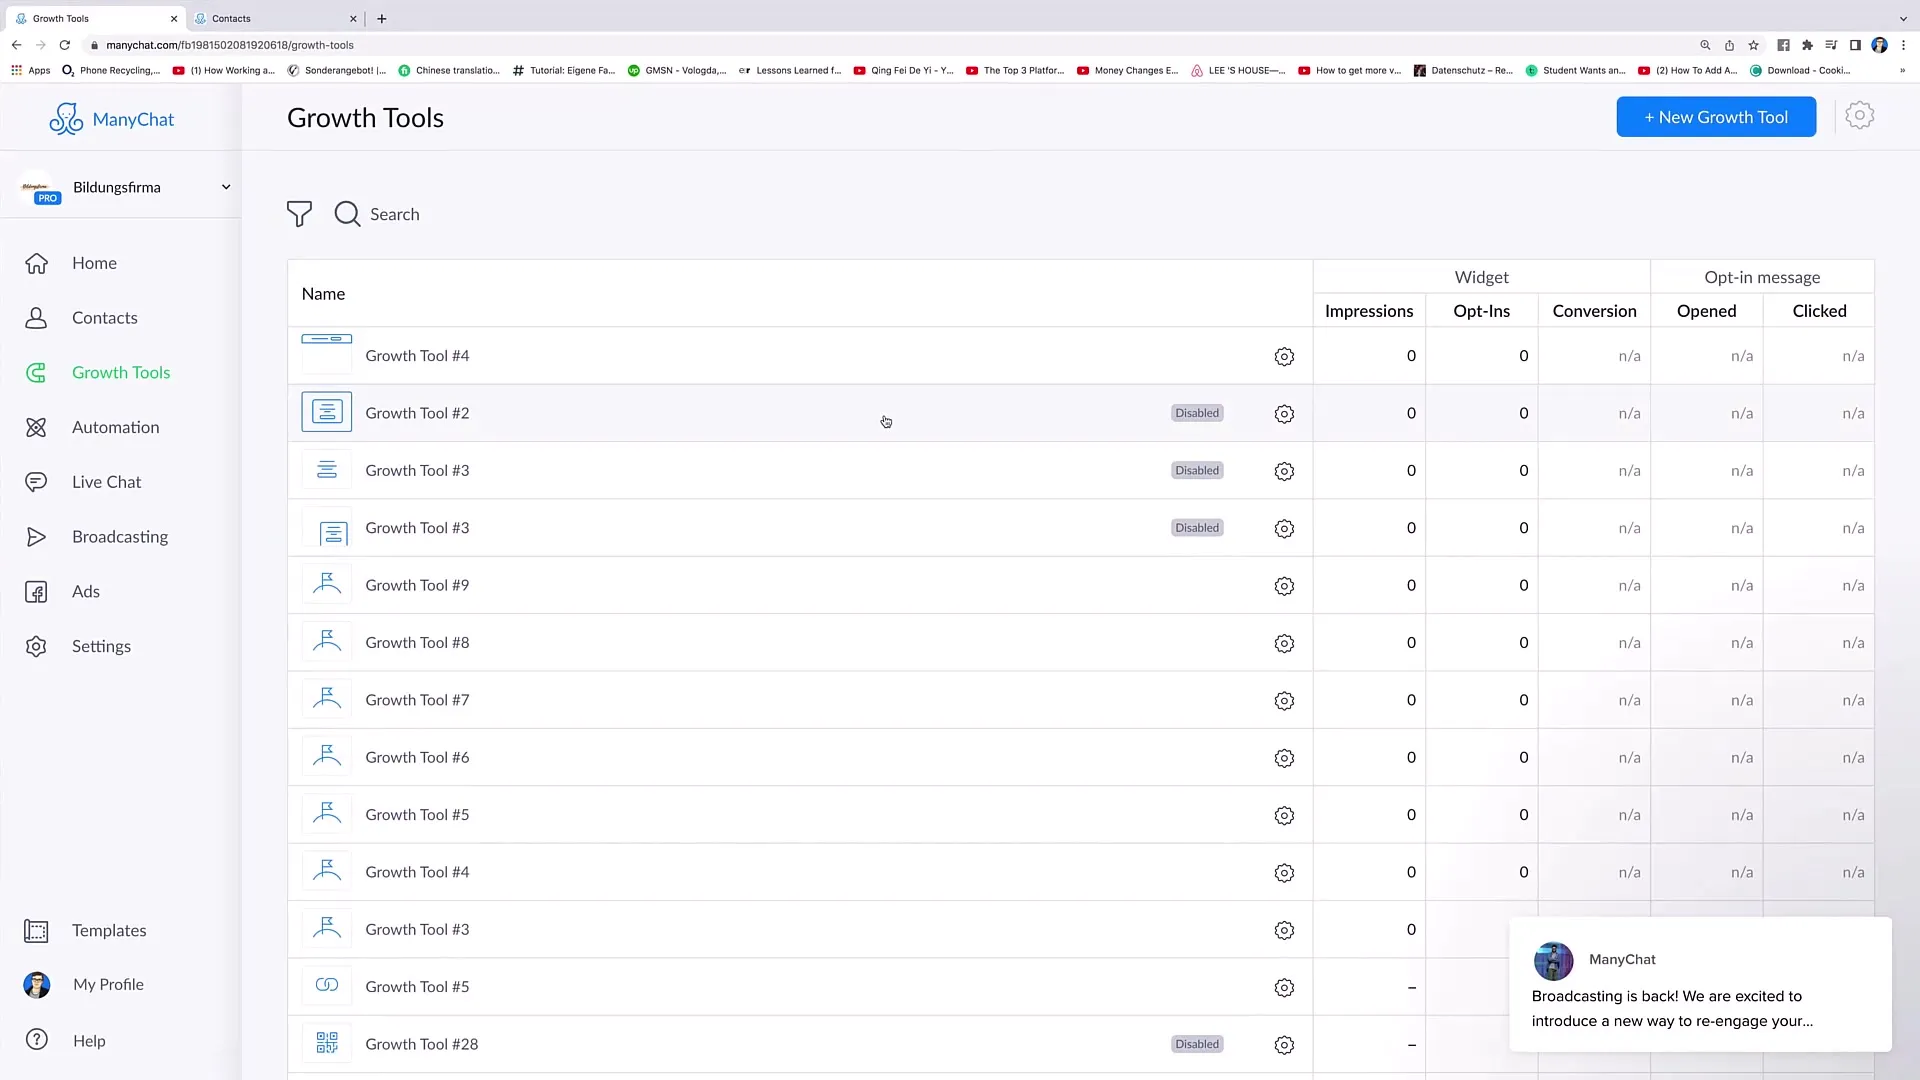
Task: Open the filter funnel icon
Action: 299,214
